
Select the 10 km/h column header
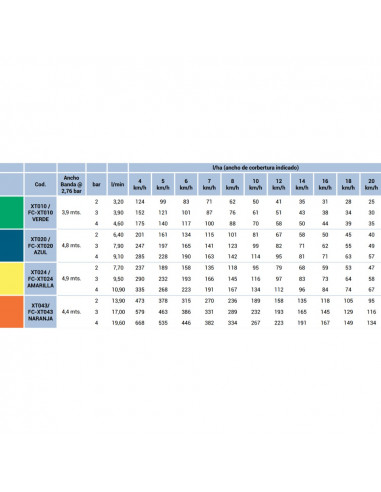point(256,184)
